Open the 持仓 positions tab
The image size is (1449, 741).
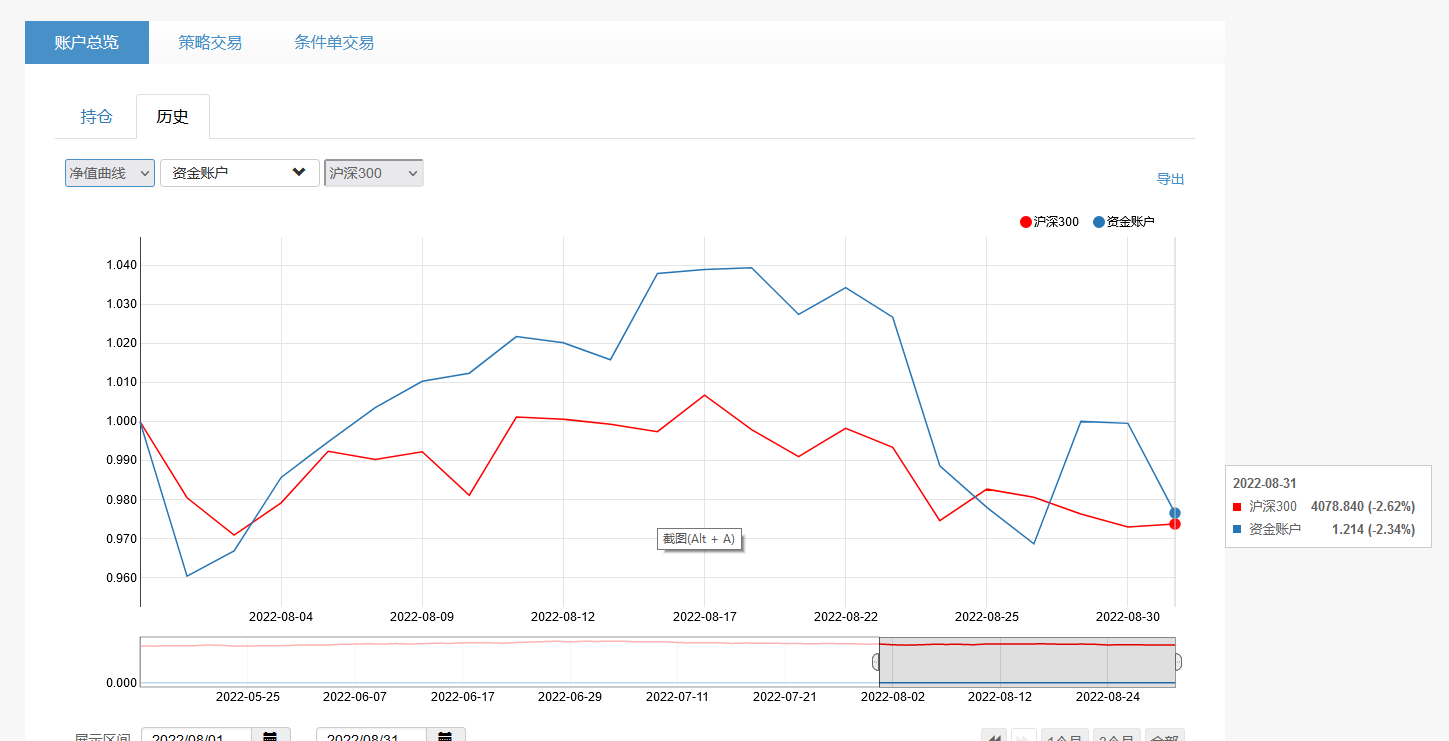click(96, 117)
